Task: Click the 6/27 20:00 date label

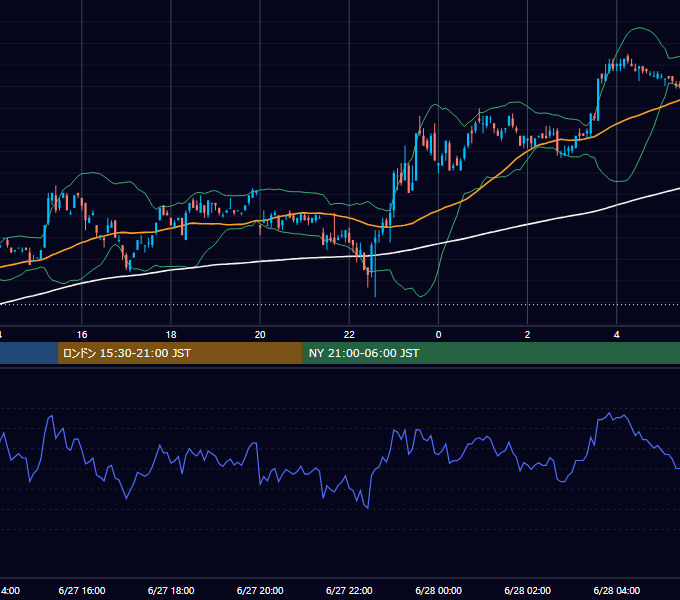Action: tap(260, 590)
